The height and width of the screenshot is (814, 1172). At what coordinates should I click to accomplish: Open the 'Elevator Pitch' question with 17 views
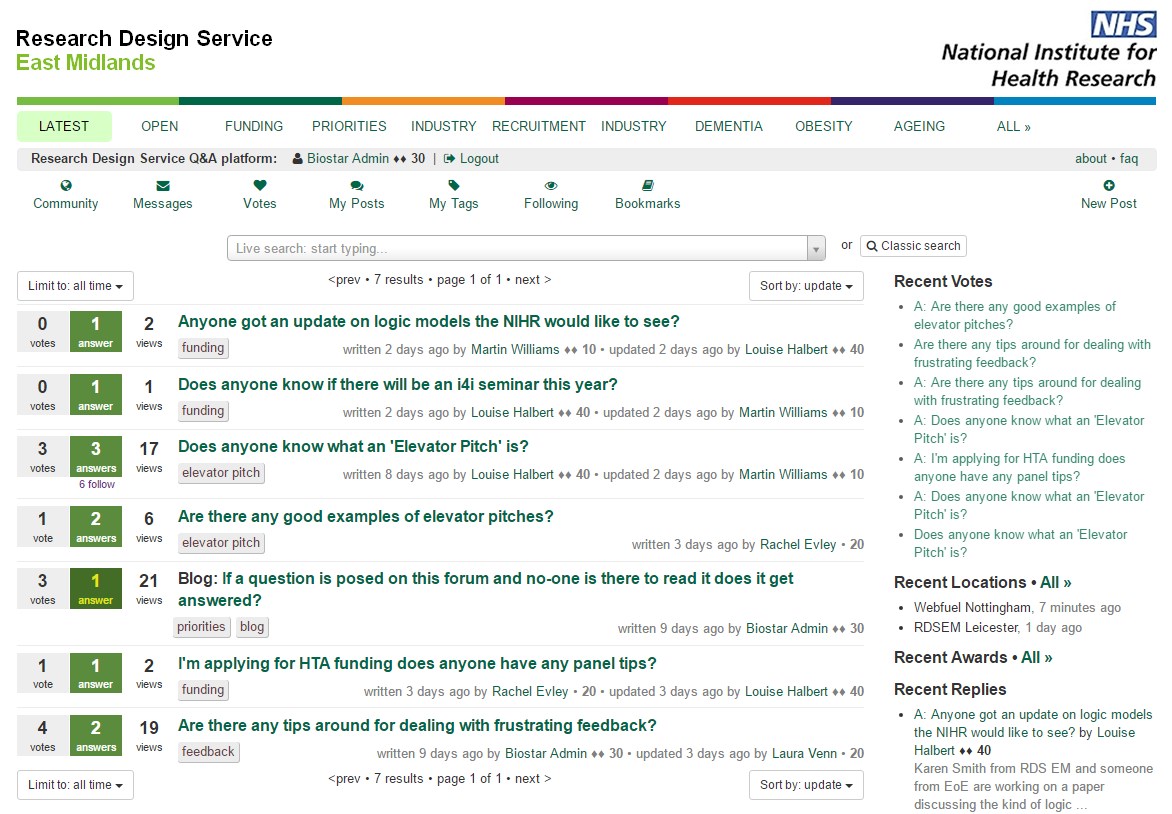[x=353, y=447]
